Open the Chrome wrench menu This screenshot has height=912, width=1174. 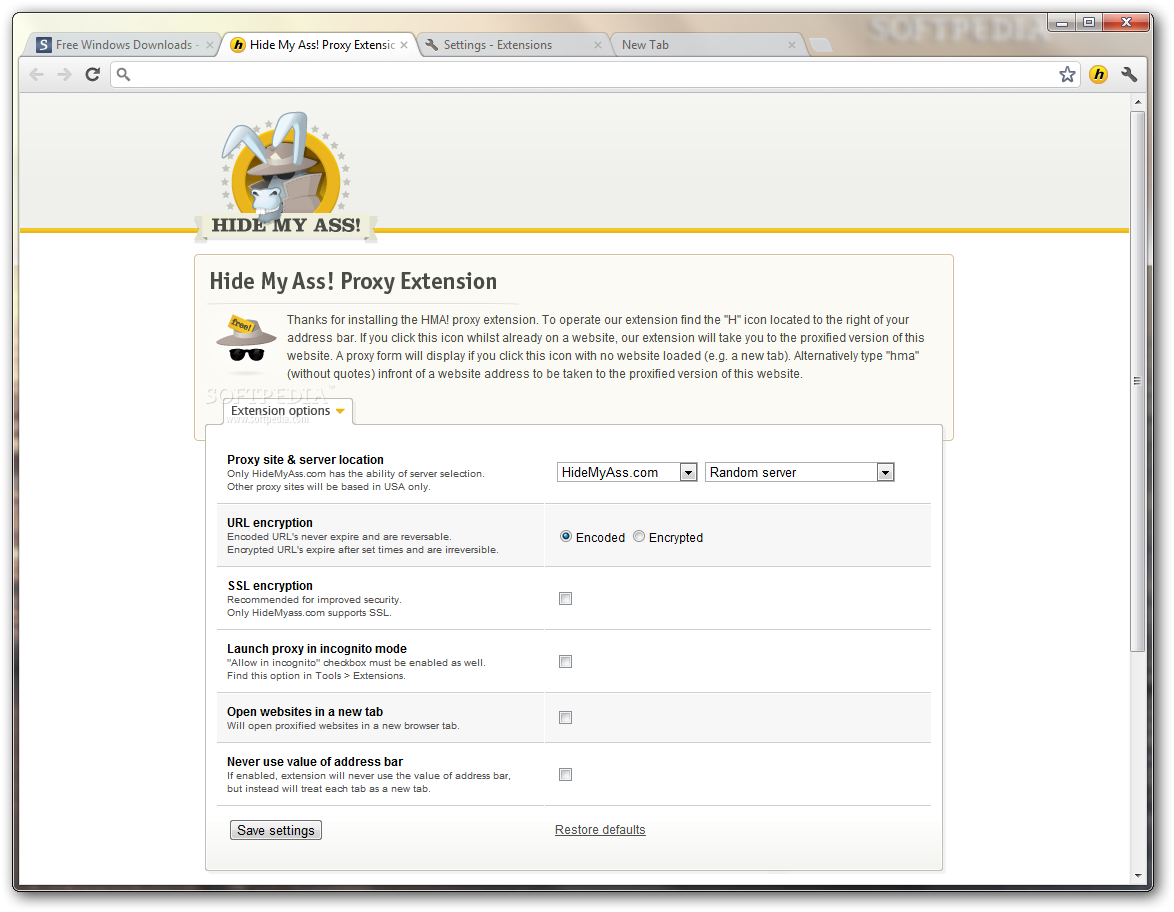1129,74
